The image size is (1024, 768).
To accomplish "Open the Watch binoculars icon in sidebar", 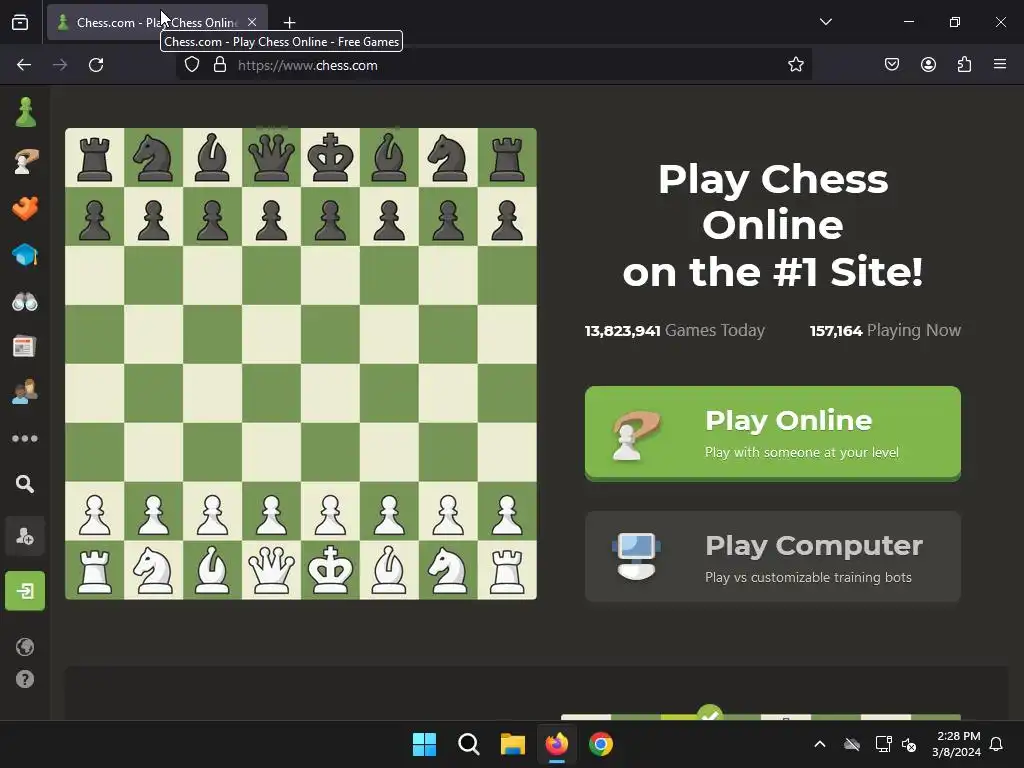I will point(25,302).
